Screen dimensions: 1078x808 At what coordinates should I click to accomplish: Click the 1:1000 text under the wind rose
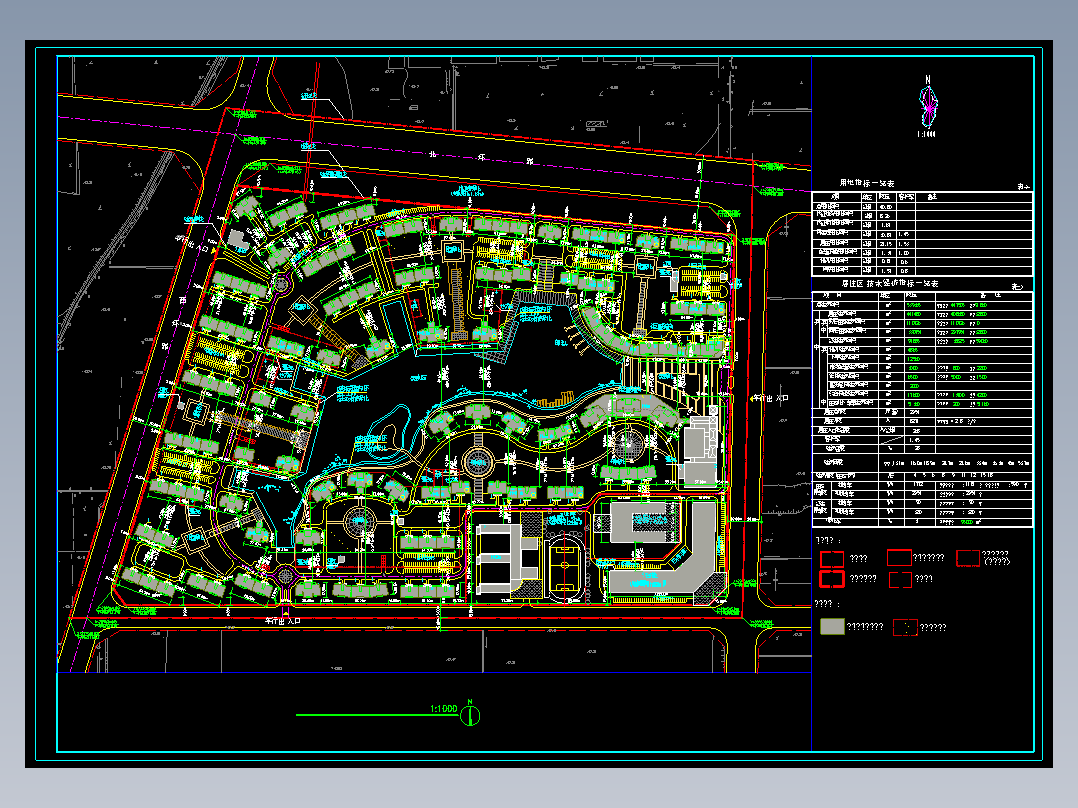927,134
